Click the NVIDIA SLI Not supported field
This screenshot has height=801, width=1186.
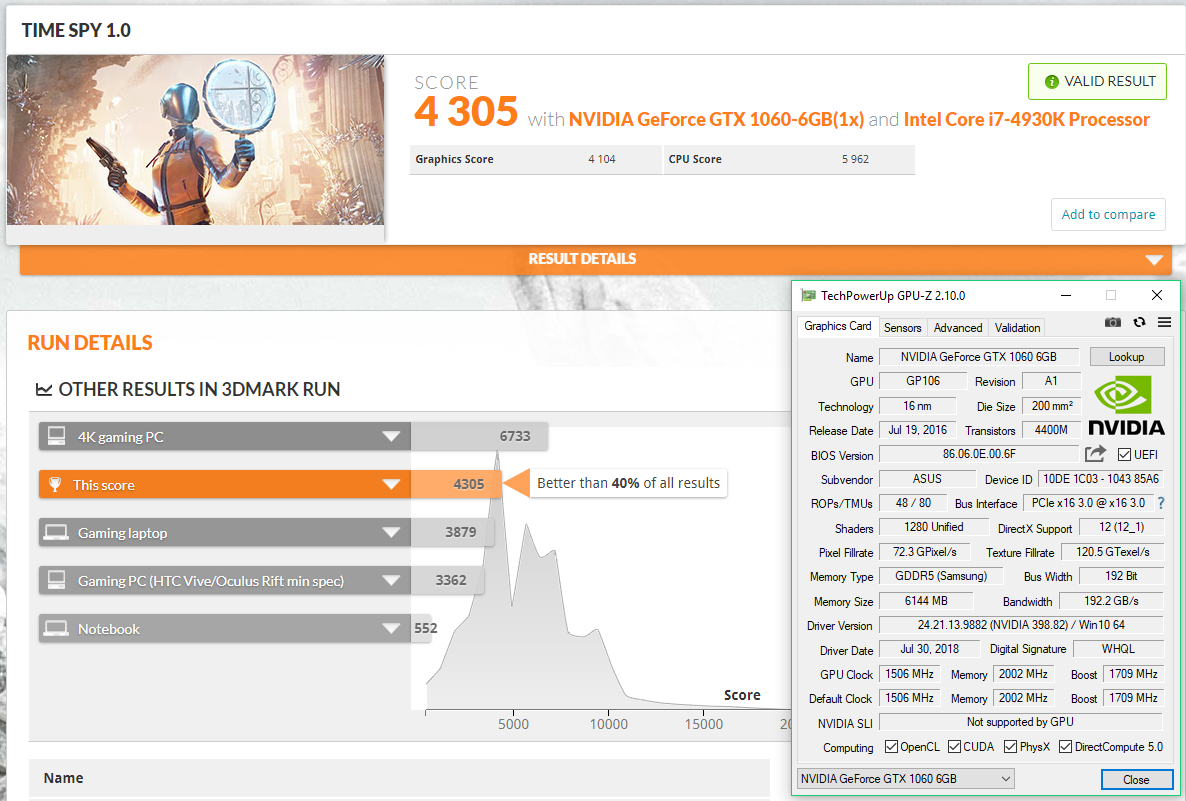click(1020, 722)
